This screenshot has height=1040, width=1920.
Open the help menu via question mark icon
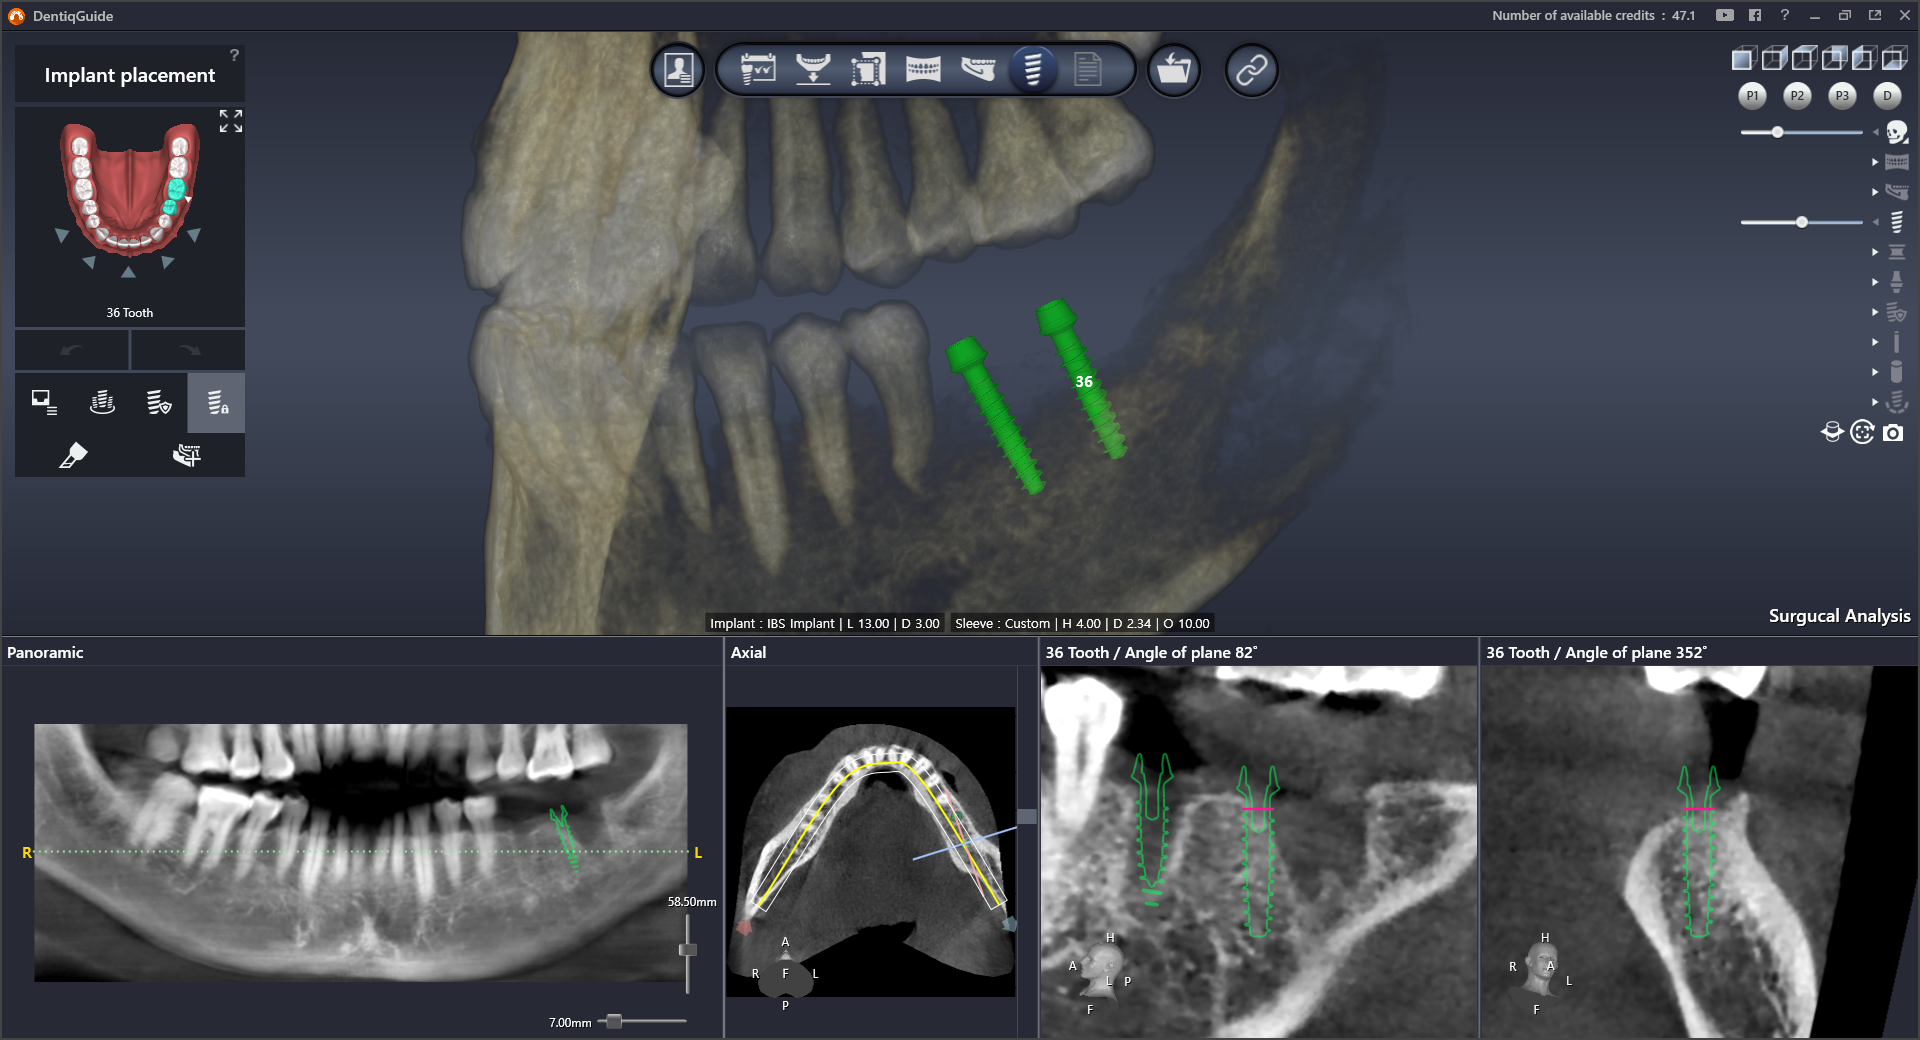tap(1784, 15)
